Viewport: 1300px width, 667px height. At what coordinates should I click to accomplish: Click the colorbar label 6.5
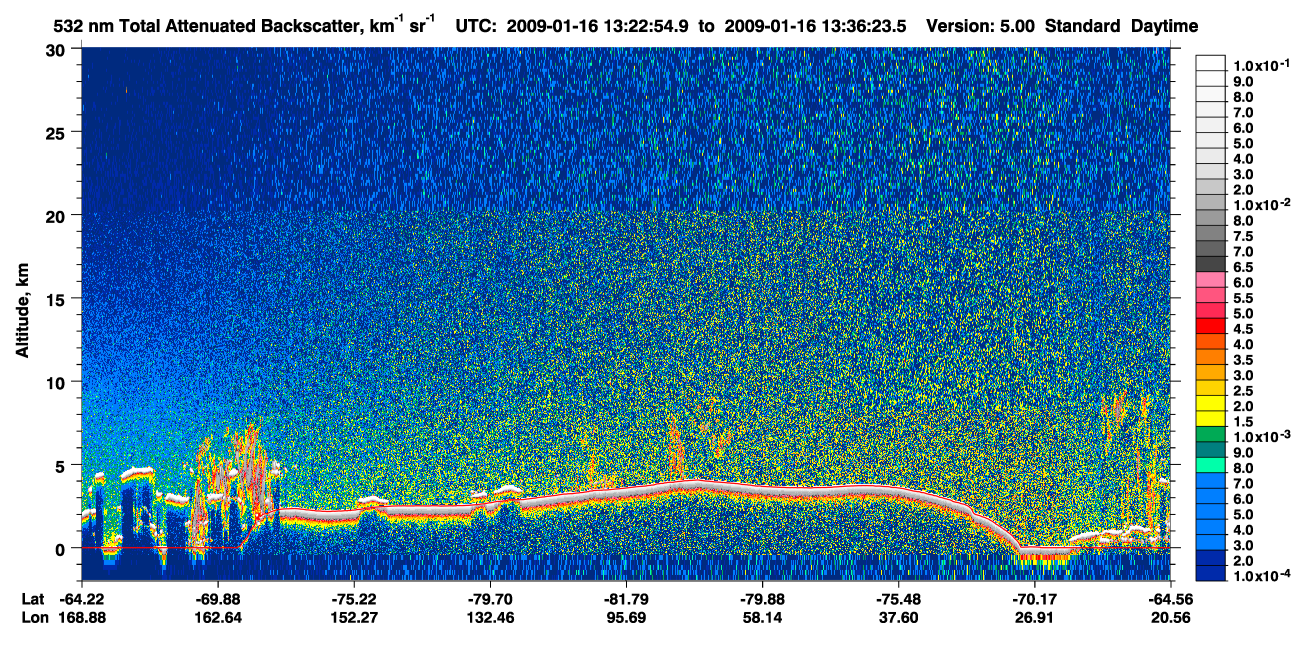1243,266
